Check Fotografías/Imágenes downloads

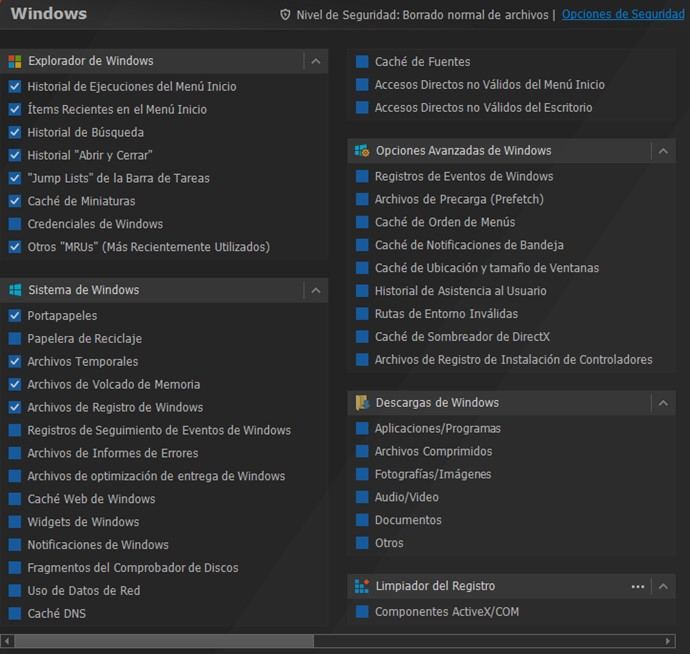362,474
